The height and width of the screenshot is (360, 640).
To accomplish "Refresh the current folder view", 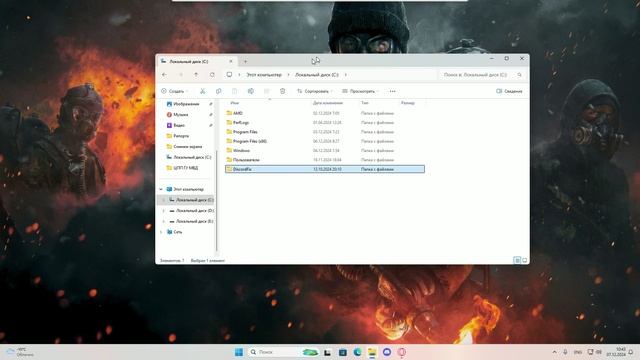I will [x=212, y=75].
